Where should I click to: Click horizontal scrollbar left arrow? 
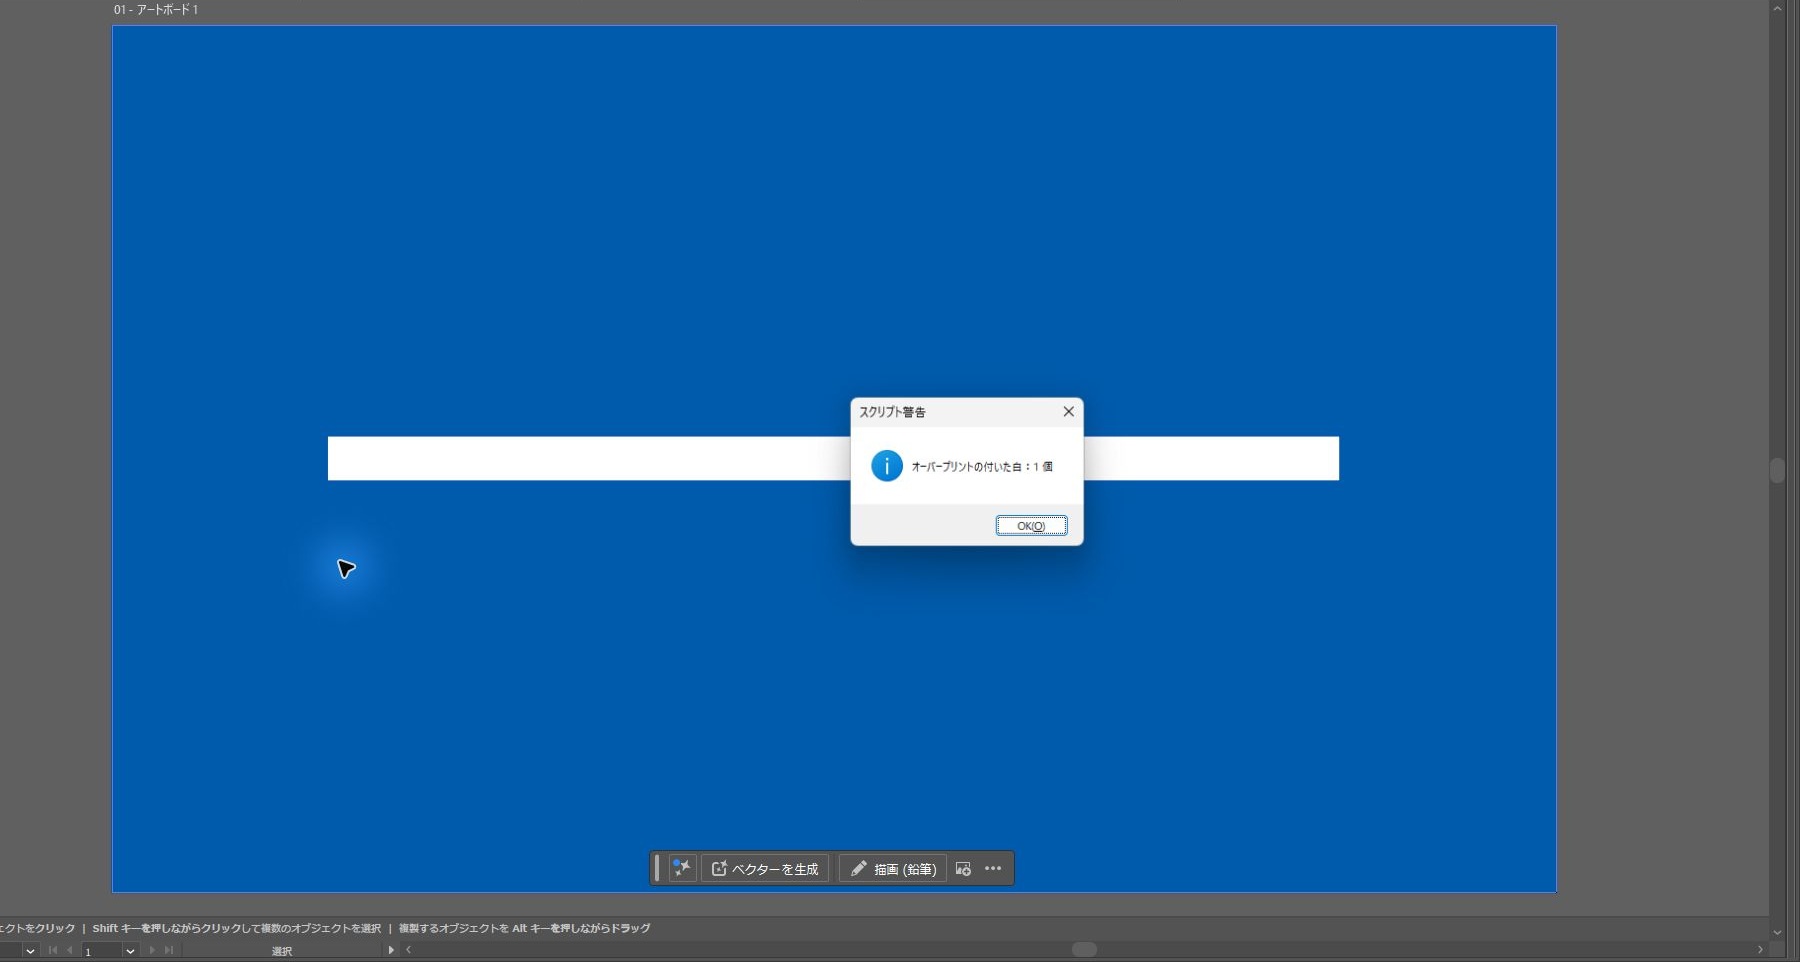pyautogui.click(x=408, y=950)
